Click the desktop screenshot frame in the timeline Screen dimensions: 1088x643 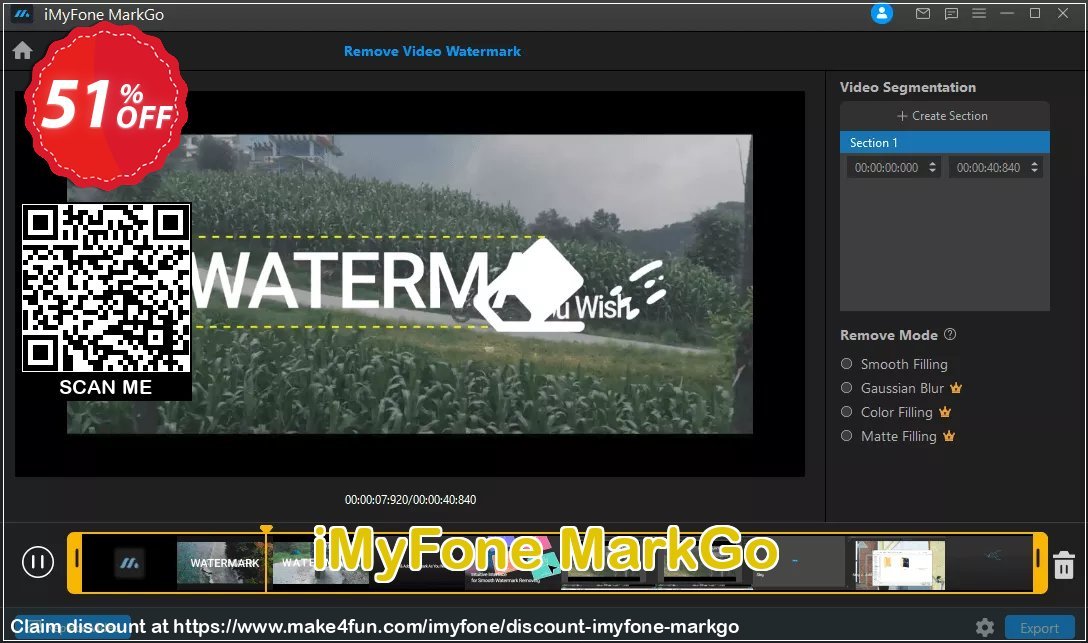900,565
